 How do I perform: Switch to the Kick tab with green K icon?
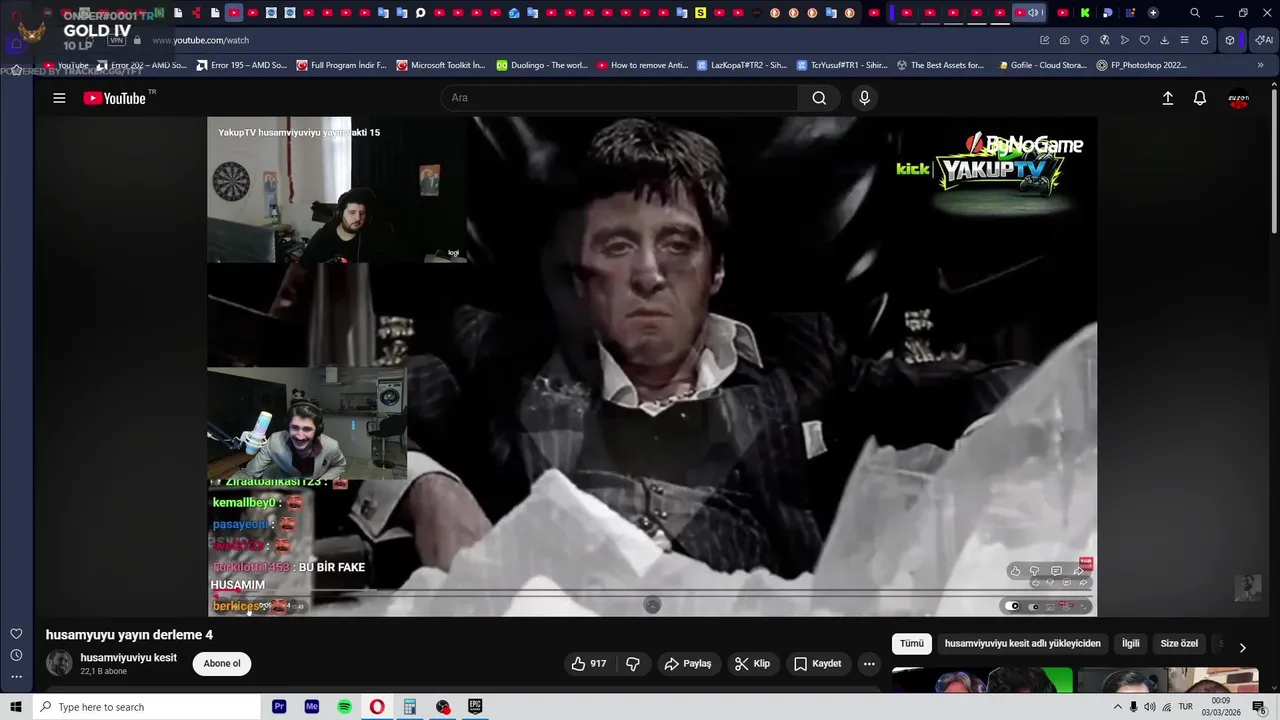click(x=1085, y=13)
